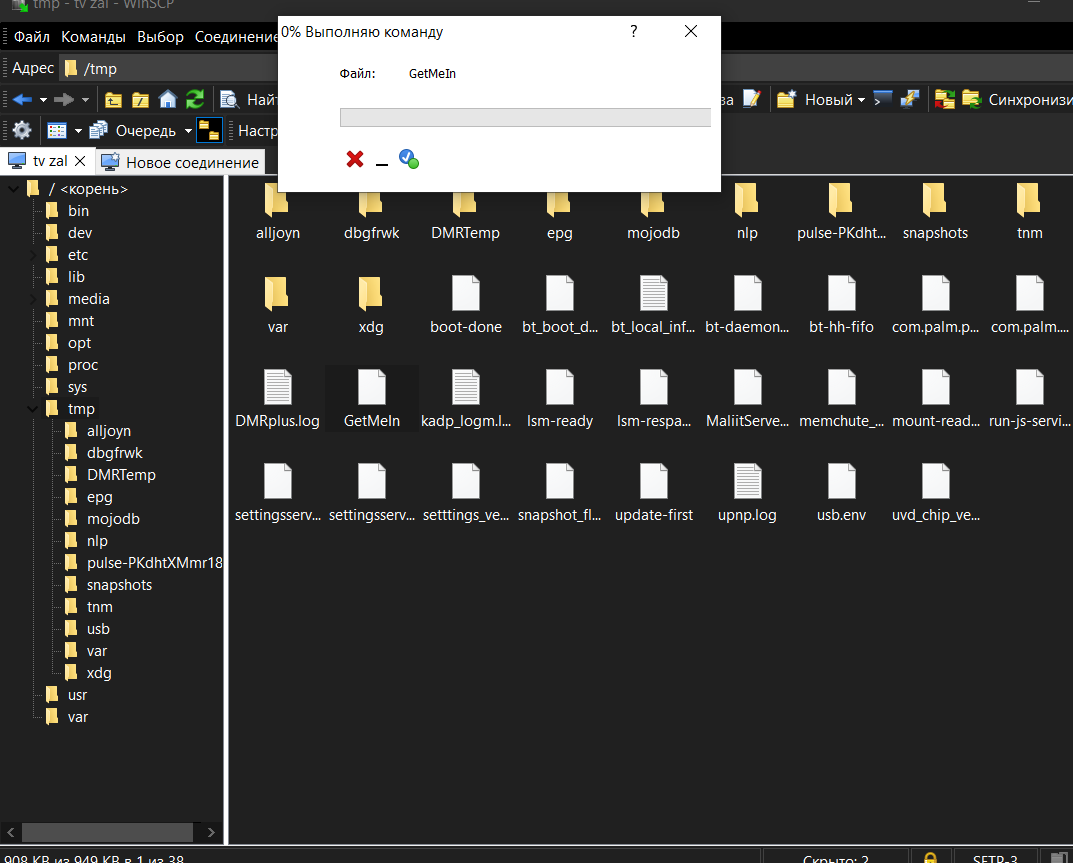
Task: Select the snapshots folder in file panel
Action: click(x=935, y=211)
